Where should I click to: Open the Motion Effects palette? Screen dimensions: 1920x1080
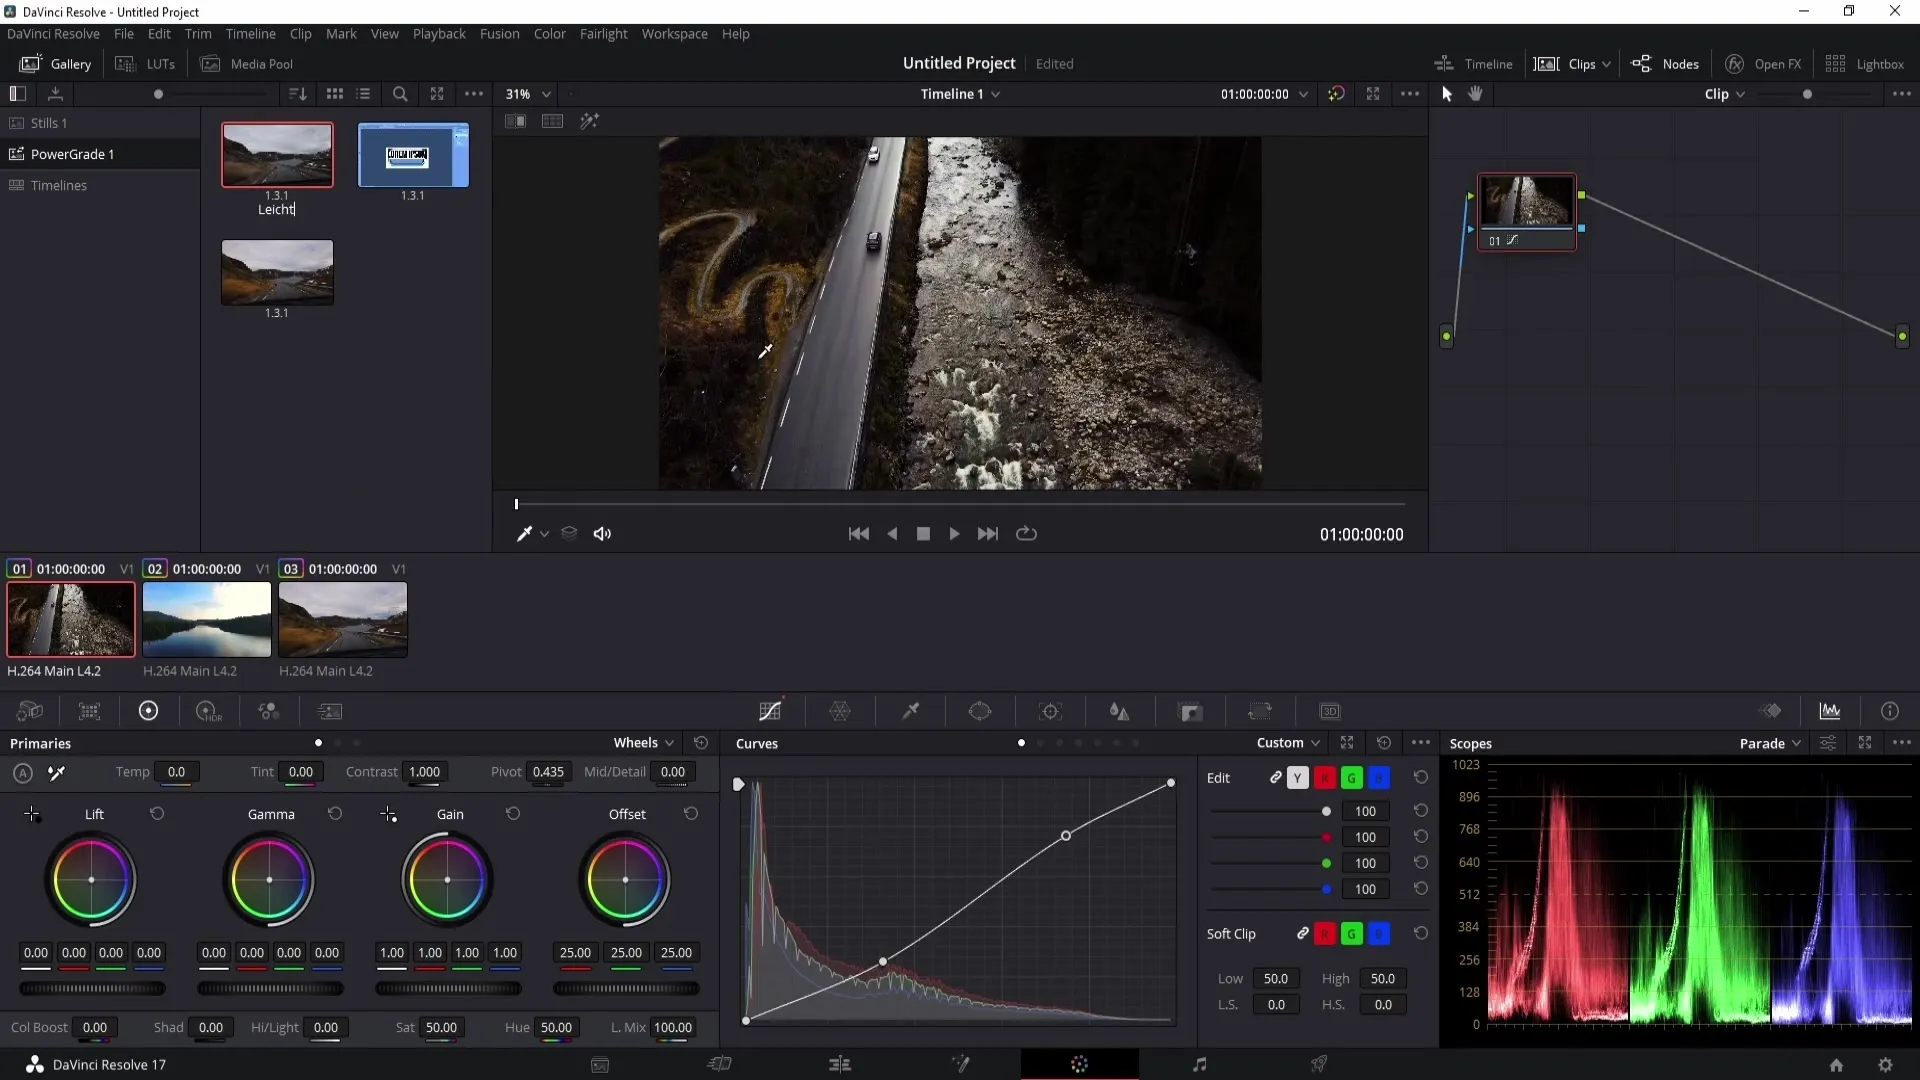[x=330, y=711]
